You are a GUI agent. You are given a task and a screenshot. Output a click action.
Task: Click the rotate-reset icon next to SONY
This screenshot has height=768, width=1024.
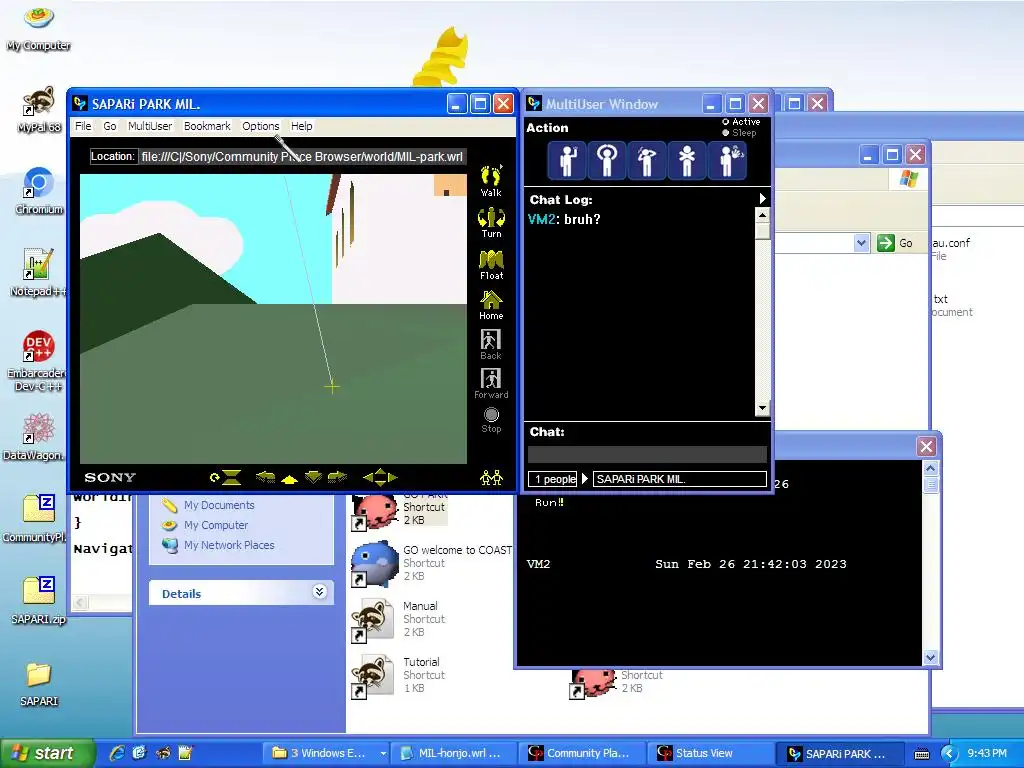(x=226, y=477)
